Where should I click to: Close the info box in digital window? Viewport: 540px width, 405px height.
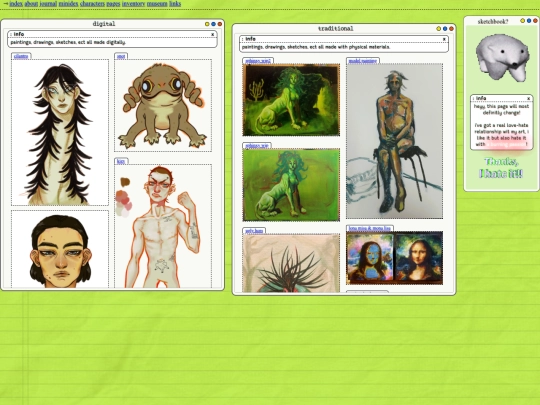(212, 34)
